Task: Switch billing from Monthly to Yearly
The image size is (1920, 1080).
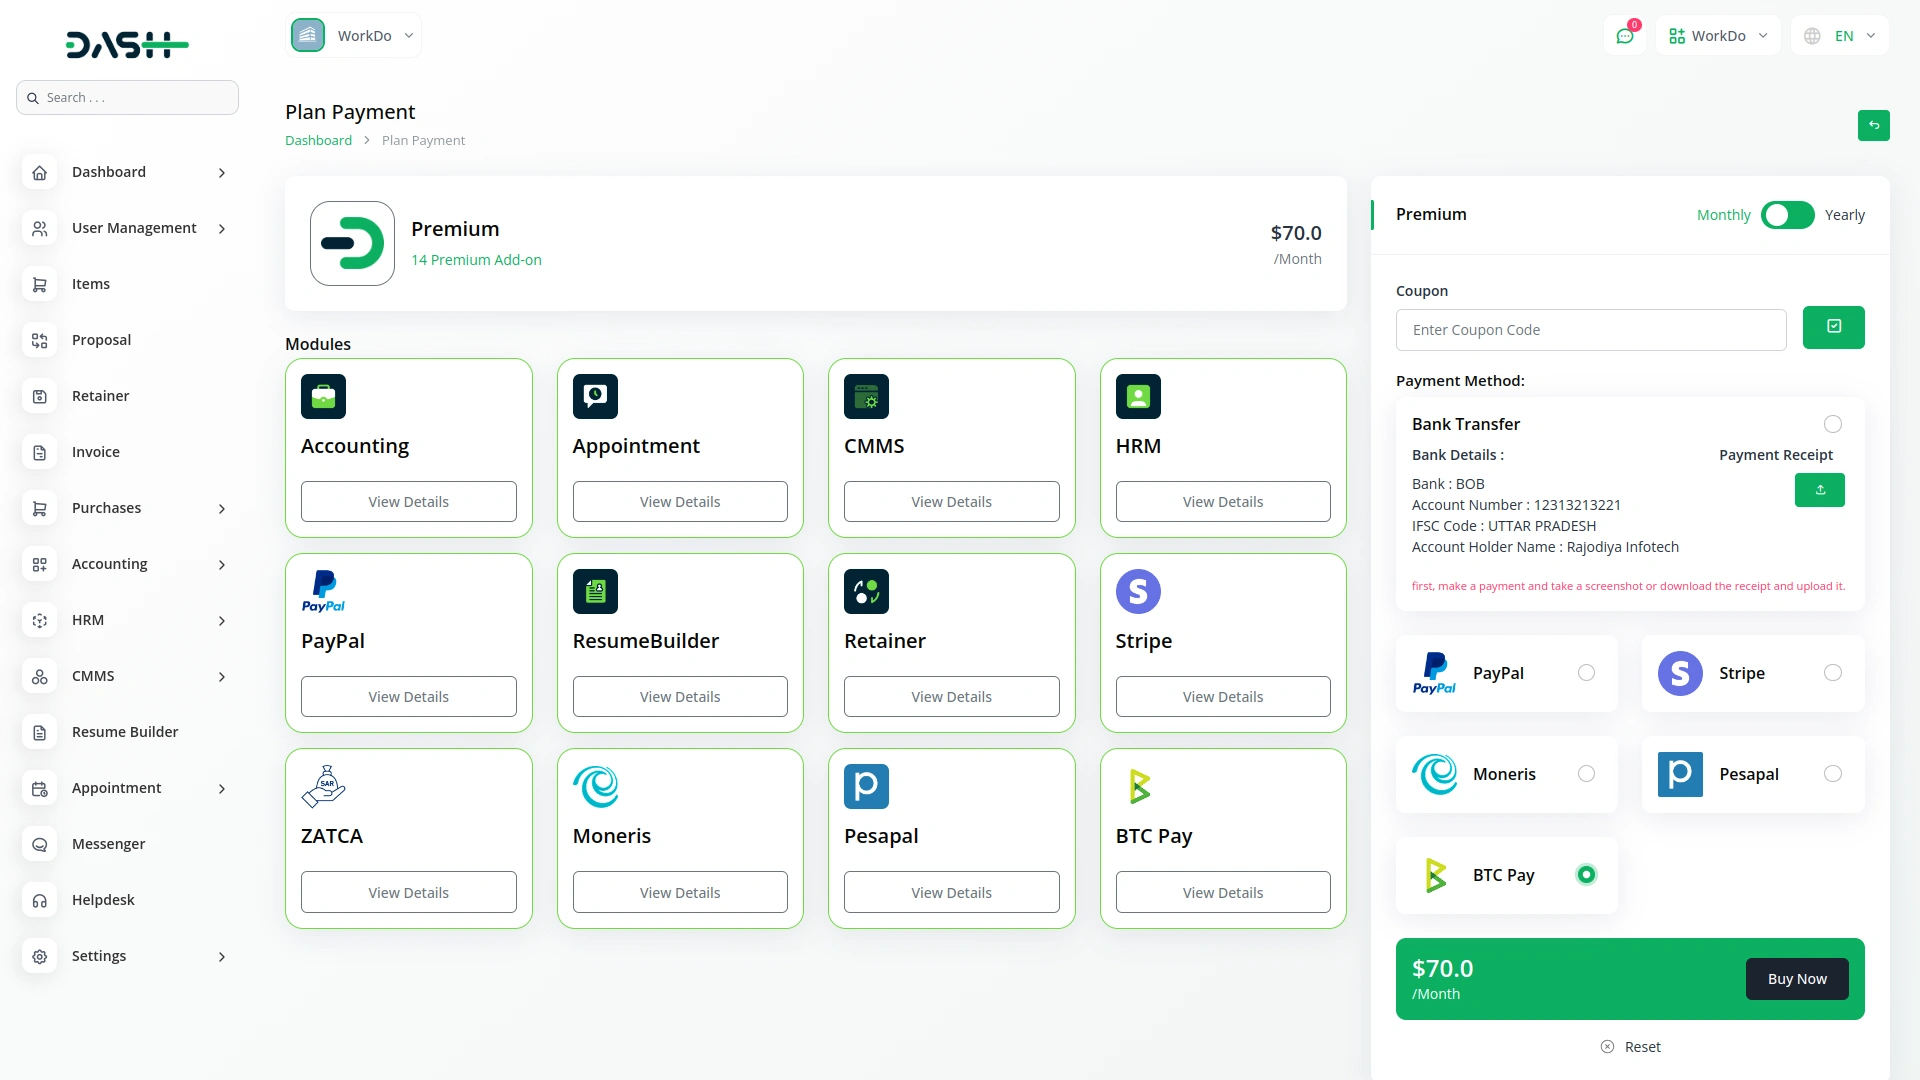Action: (x=1787, y=215)
